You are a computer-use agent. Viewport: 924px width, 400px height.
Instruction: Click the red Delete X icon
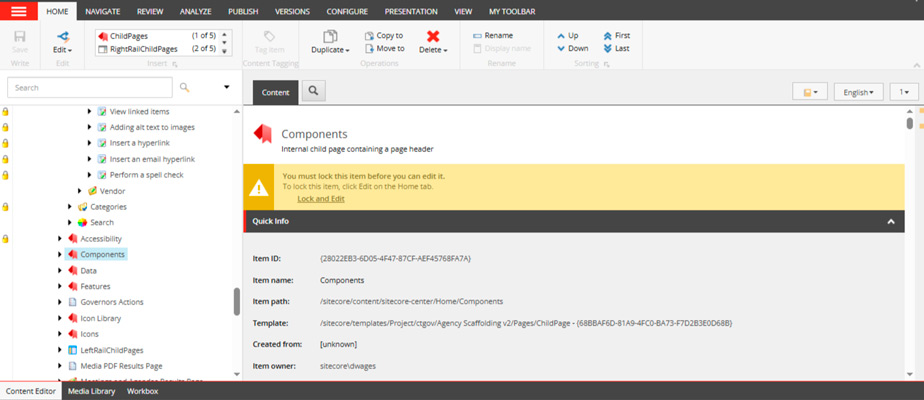433,37
